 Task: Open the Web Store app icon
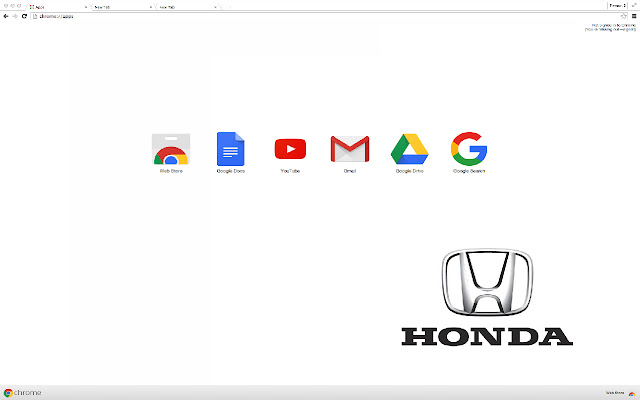tap(171, 149)
